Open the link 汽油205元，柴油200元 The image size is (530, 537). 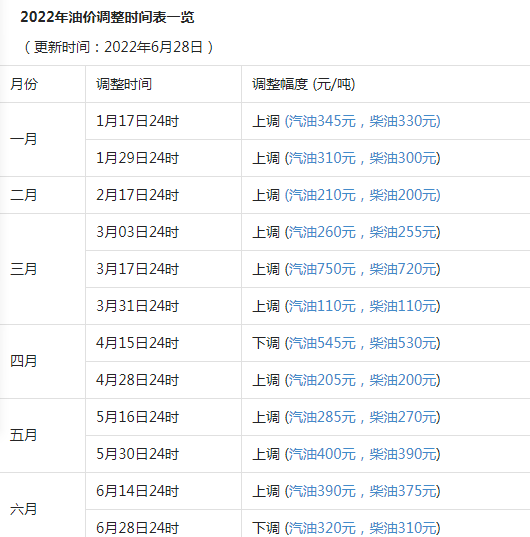click(363, 380)
